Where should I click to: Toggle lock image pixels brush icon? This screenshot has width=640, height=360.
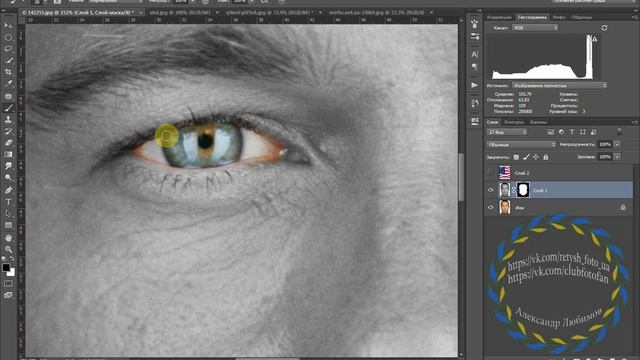click(x=527, y=157)
